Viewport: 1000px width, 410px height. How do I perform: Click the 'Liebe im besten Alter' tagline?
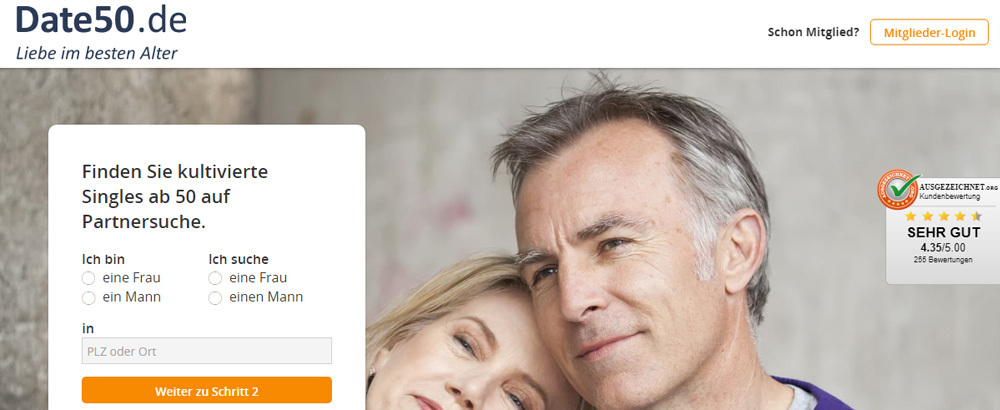tap(96, 53)
